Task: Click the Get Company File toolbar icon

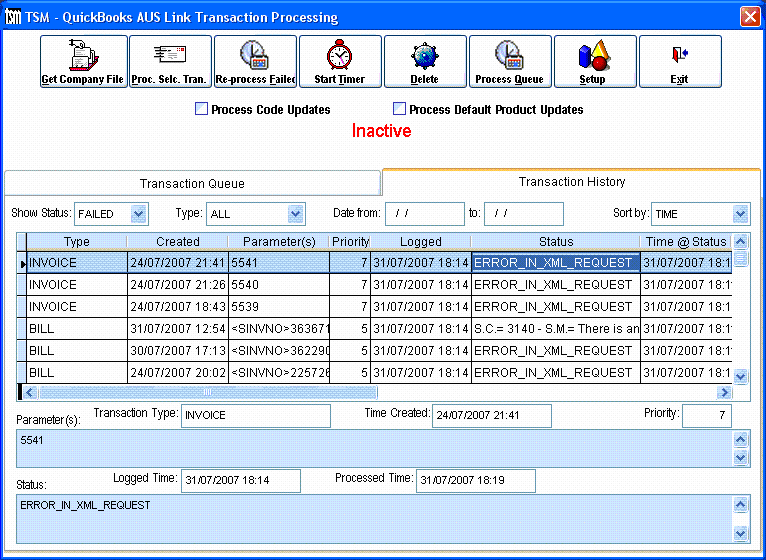Action: (83, 61)
